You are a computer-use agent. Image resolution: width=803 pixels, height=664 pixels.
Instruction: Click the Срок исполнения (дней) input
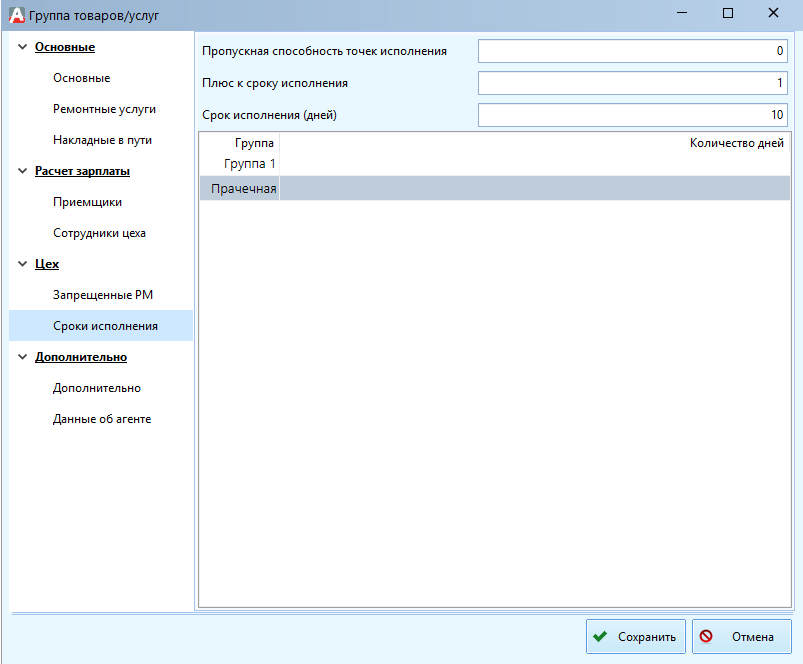pos(633,115)
